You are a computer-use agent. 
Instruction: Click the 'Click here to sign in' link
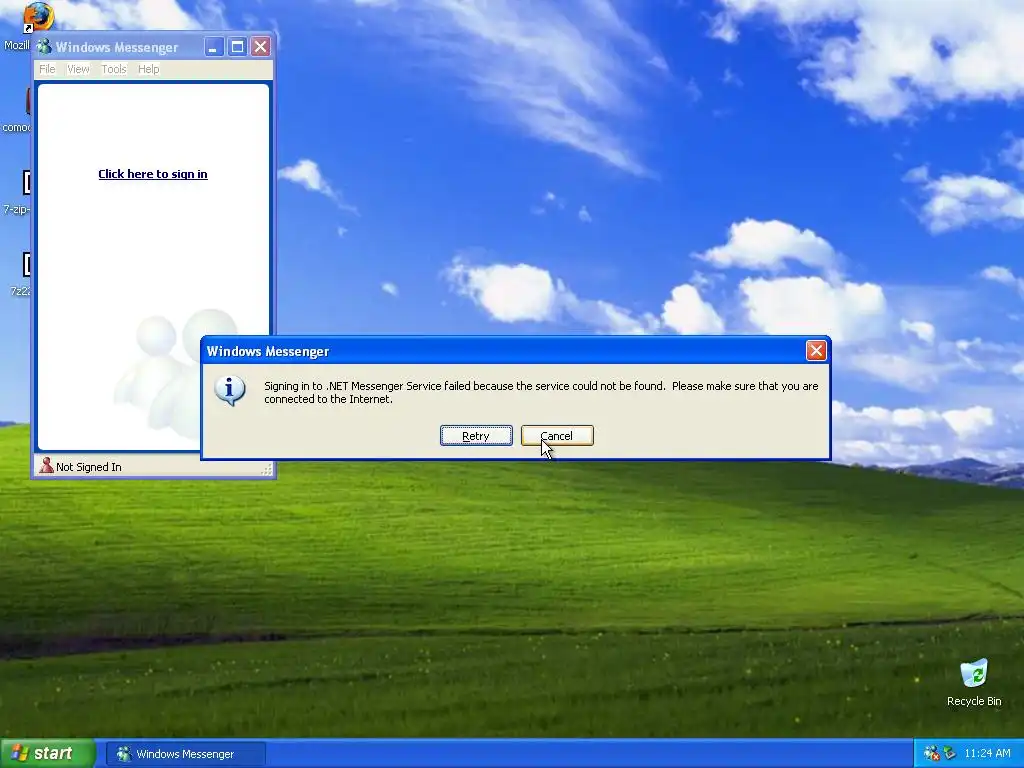pos(153,174)
